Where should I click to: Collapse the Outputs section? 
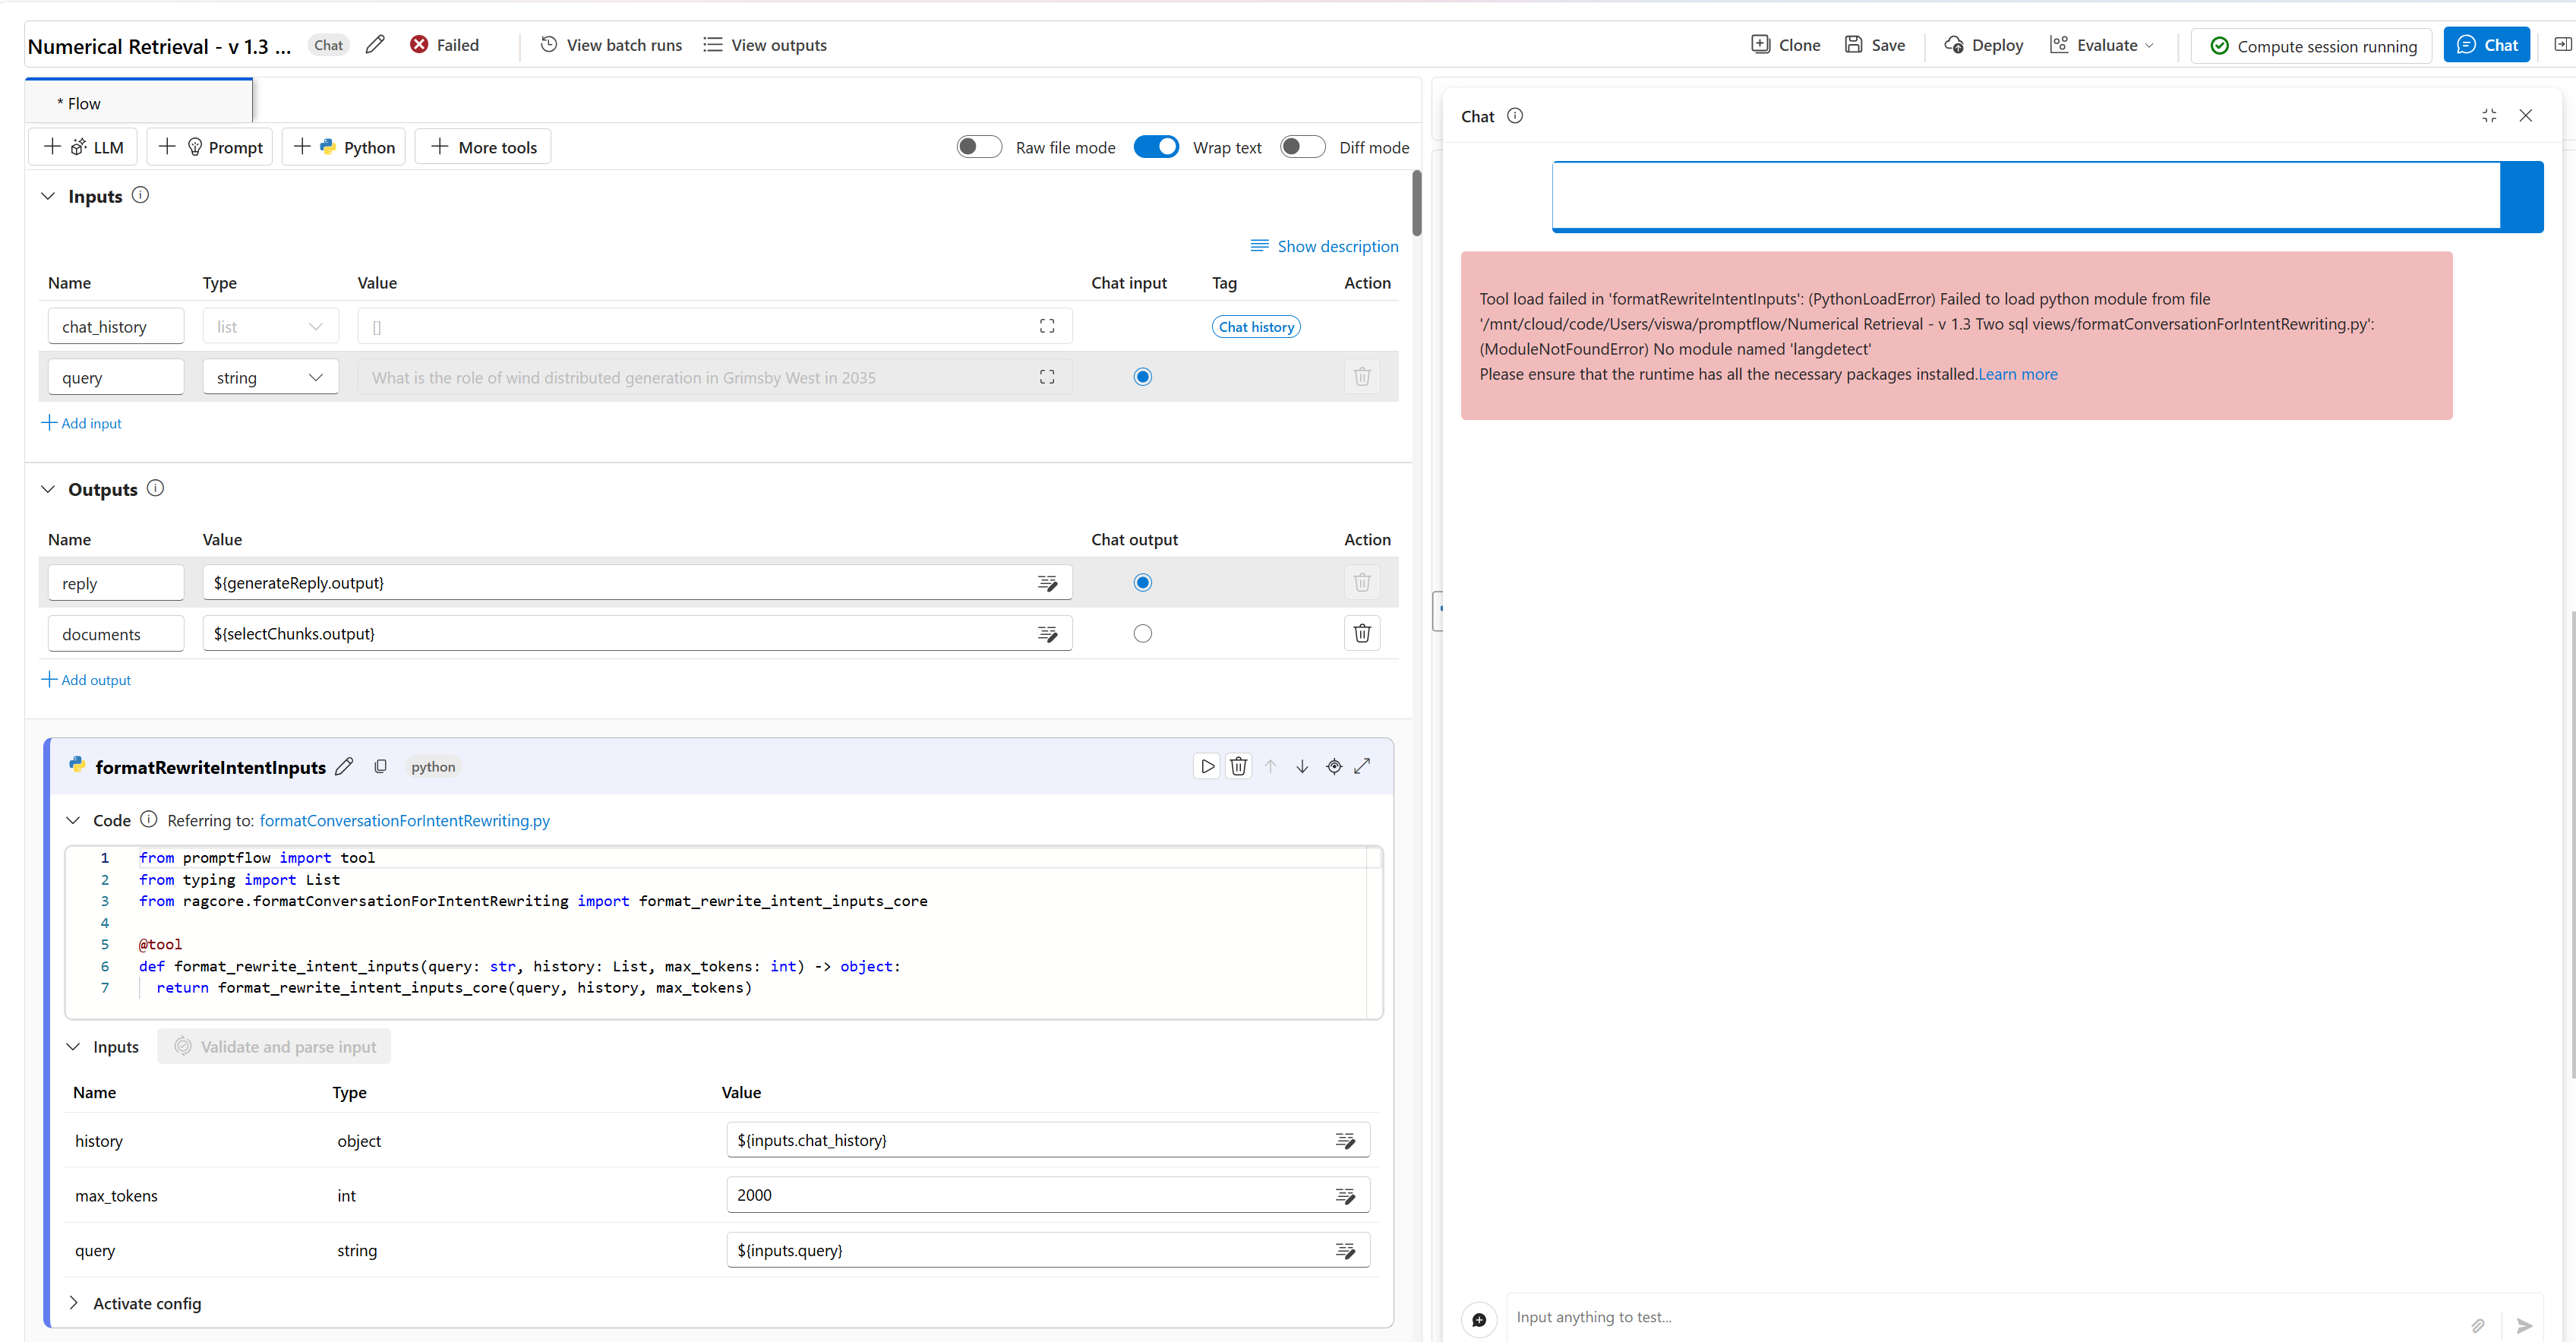tap(48, 489)
